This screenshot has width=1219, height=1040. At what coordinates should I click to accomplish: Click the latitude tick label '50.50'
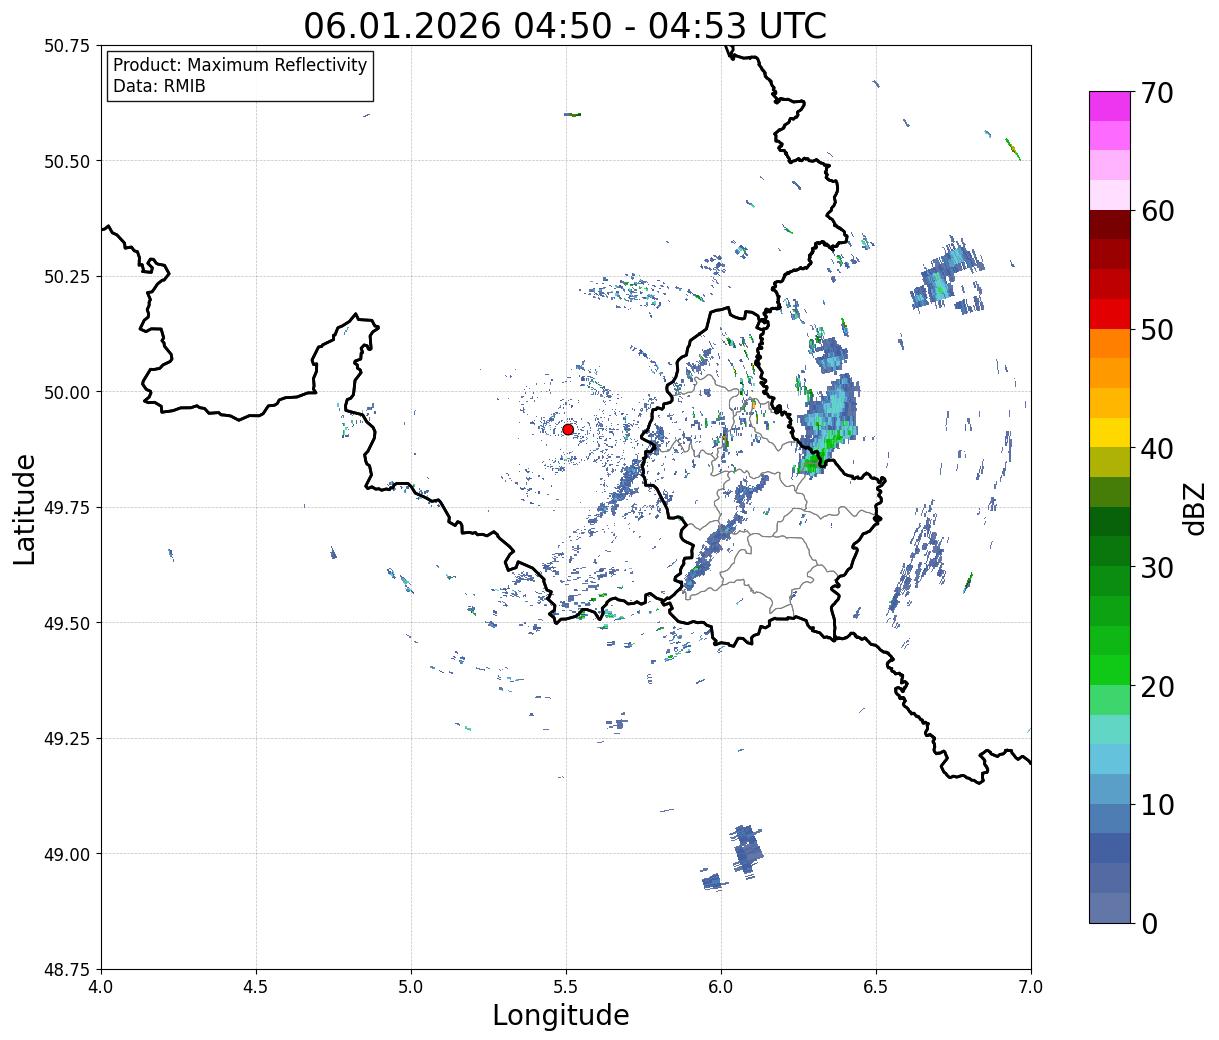pos(67,161)
